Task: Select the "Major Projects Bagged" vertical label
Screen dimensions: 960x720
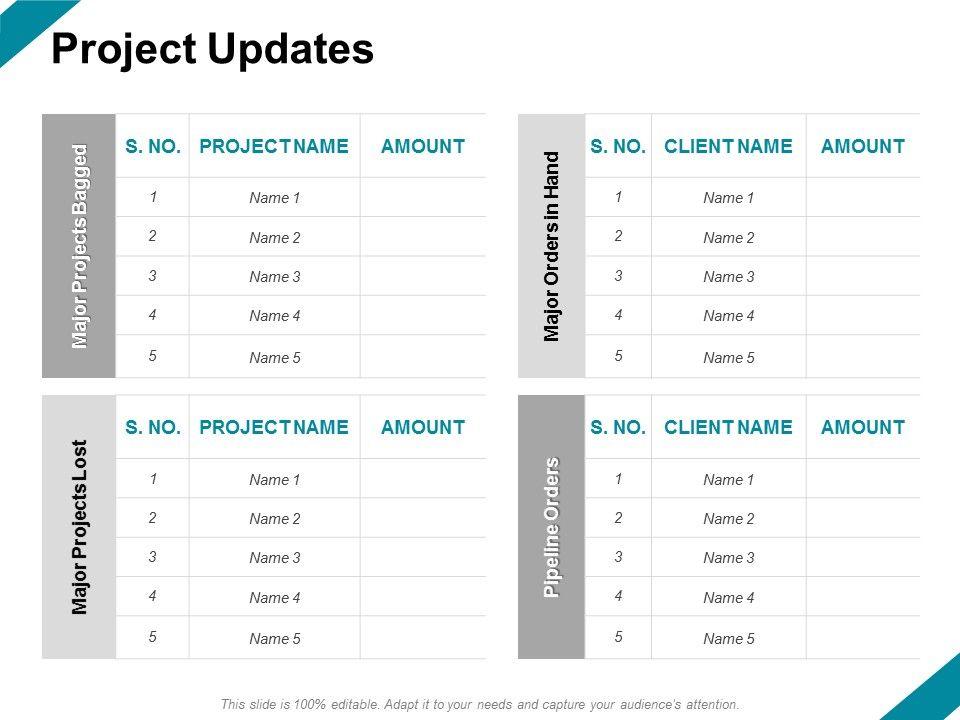Action: pyautogui.click(x=79, y=246)
